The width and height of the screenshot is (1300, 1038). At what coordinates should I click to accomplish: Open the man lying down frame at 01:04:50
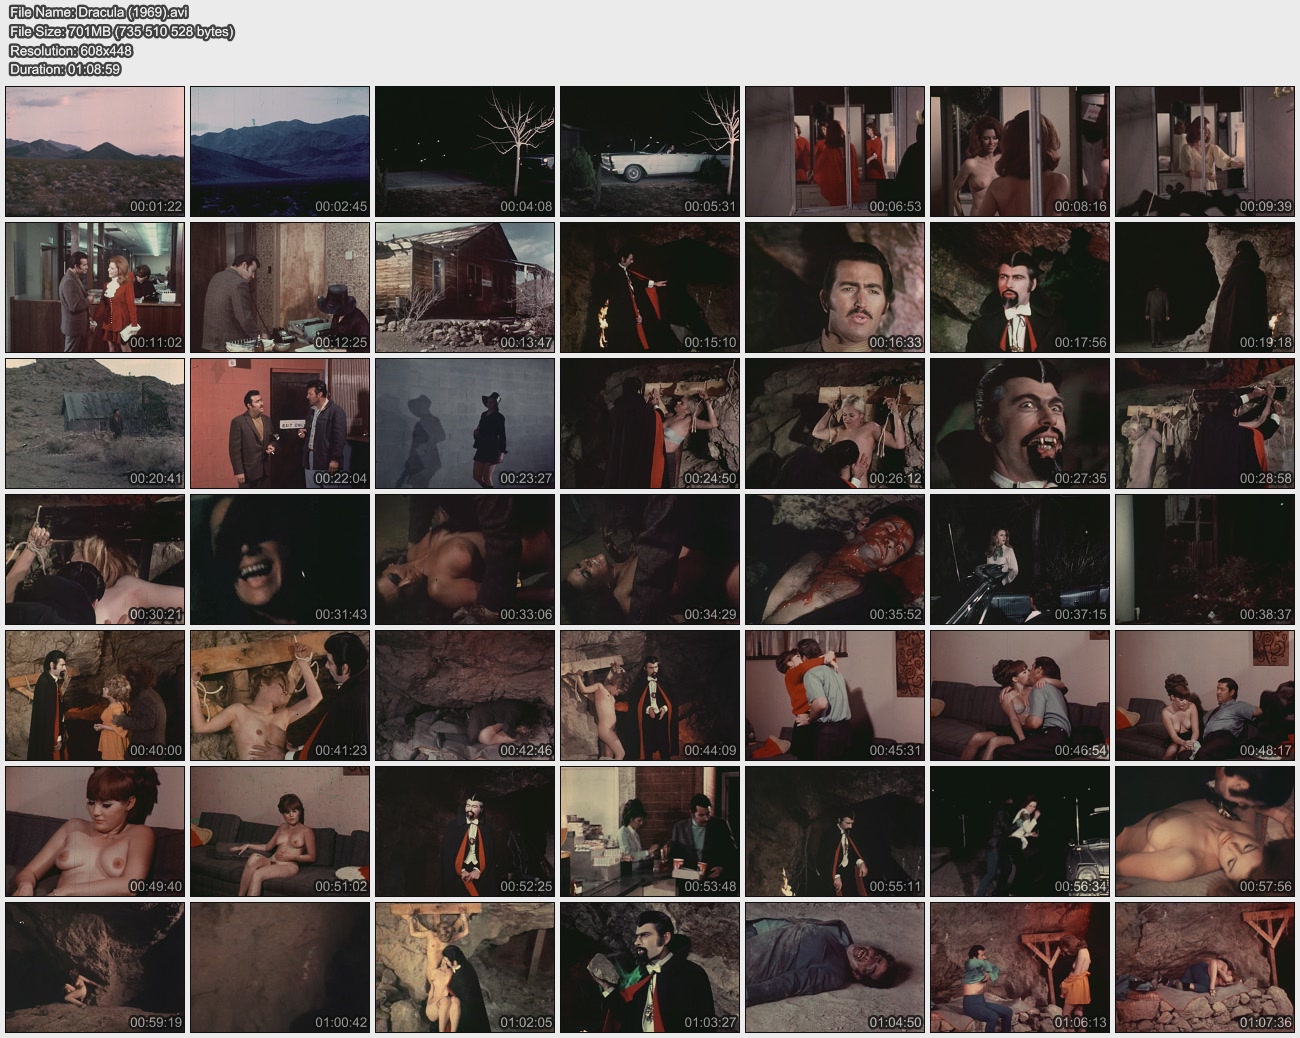point(835,967)
